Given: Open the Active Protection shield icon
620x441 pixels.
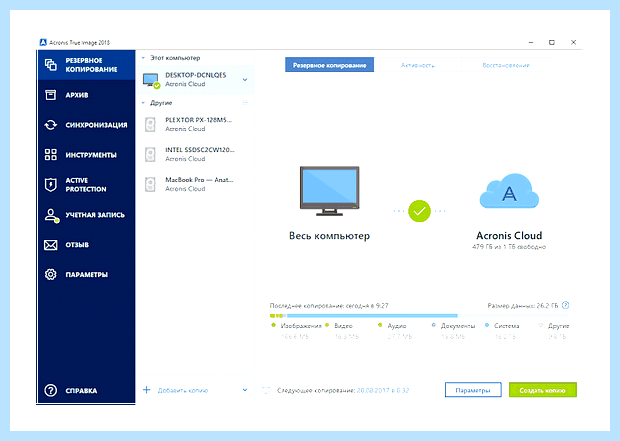Looking at the screenshot, I should click(x=51, y=185).
